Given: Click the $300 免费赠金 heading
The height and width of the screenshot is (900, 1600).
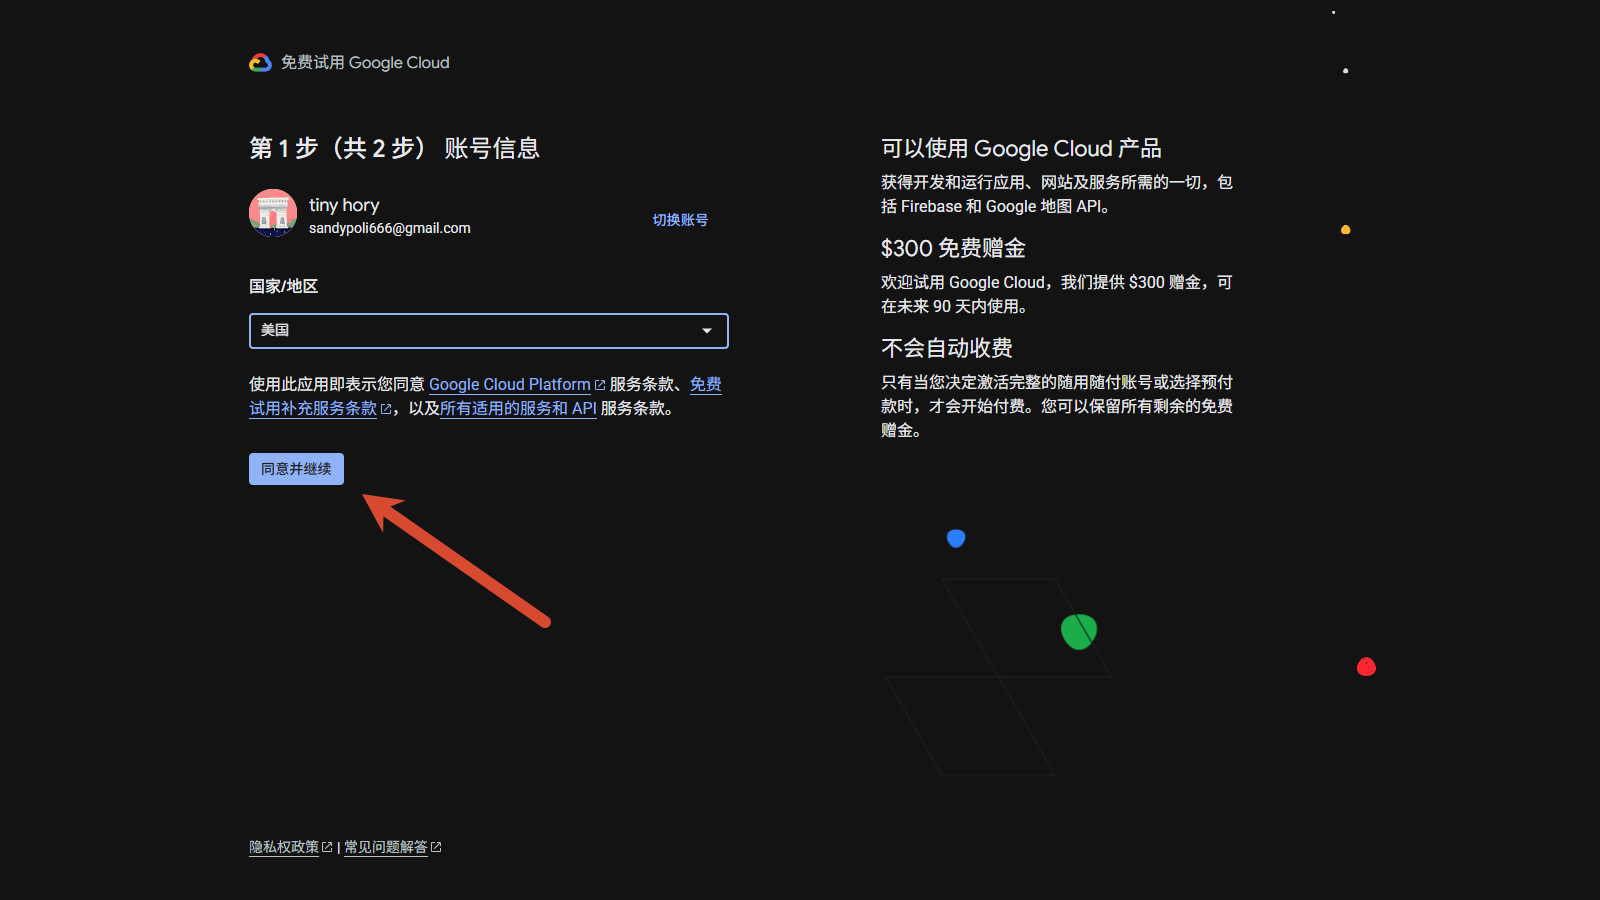Looking at the screenshot, I should pos(953,248).
